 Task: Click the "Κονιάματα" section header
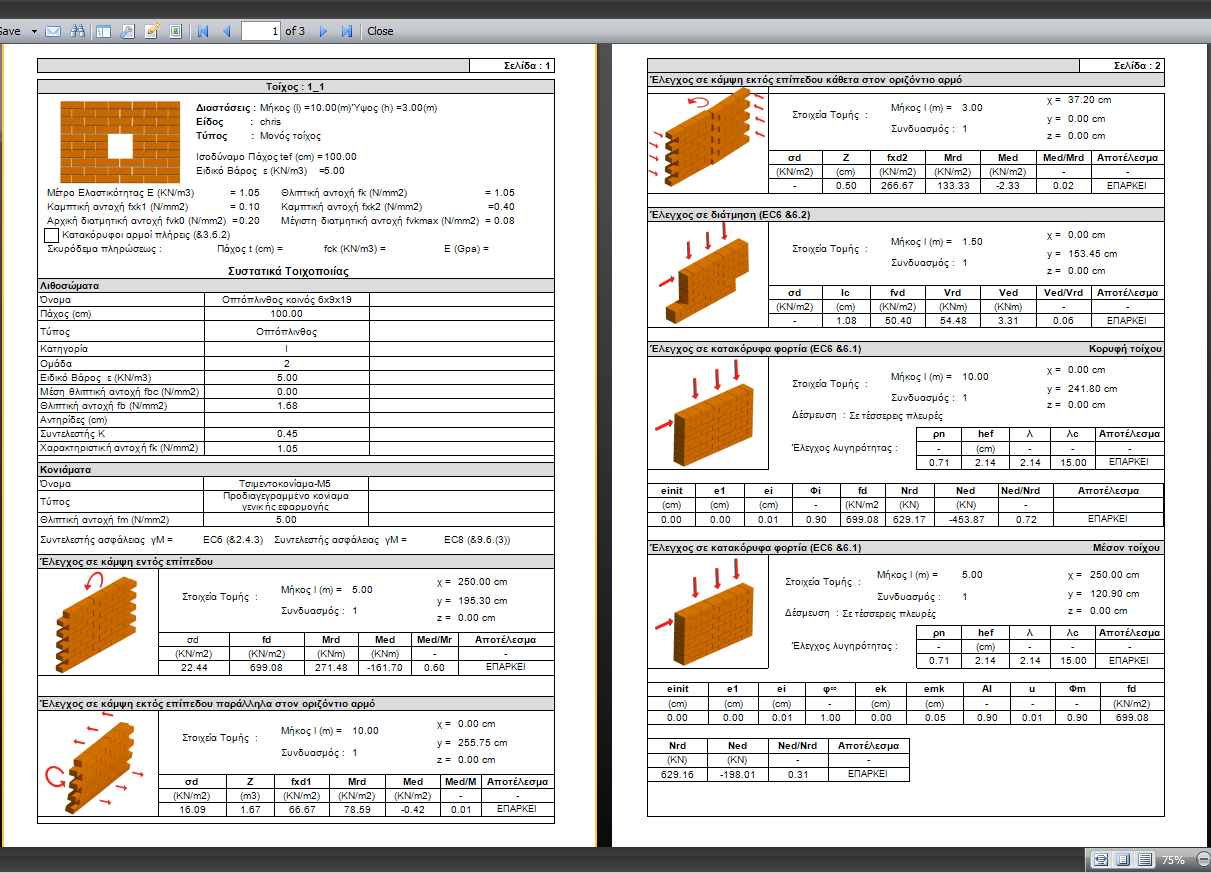[x=66, y=469]
